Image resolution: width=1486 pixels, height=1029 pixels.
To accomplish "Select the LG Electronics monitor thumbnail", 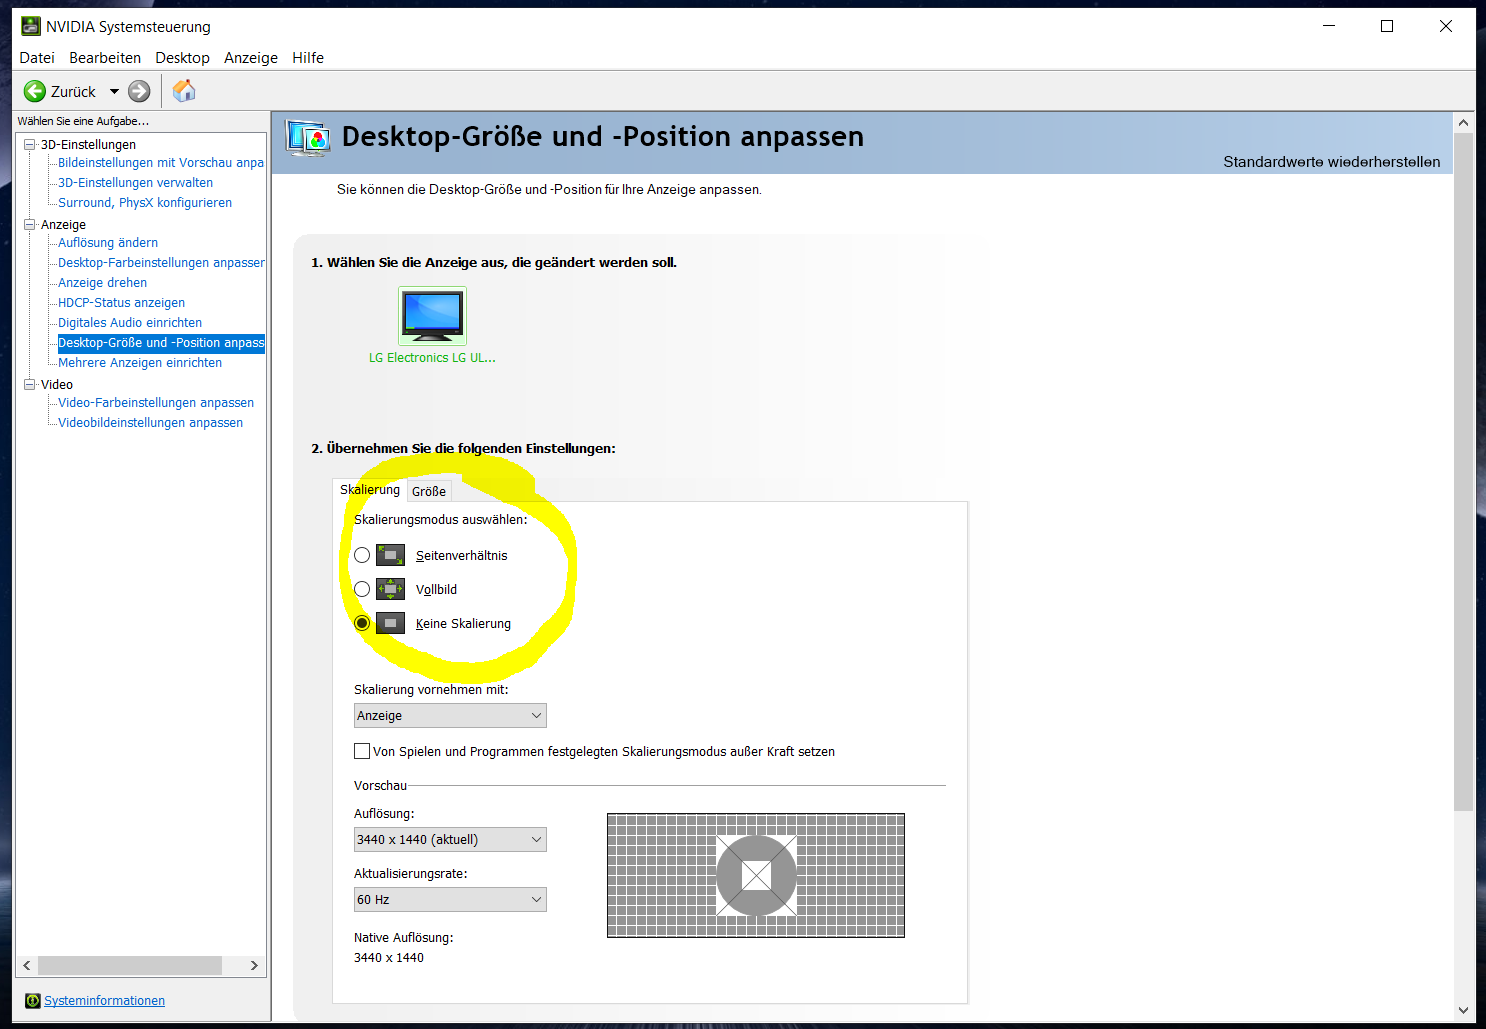I will 432,315.
